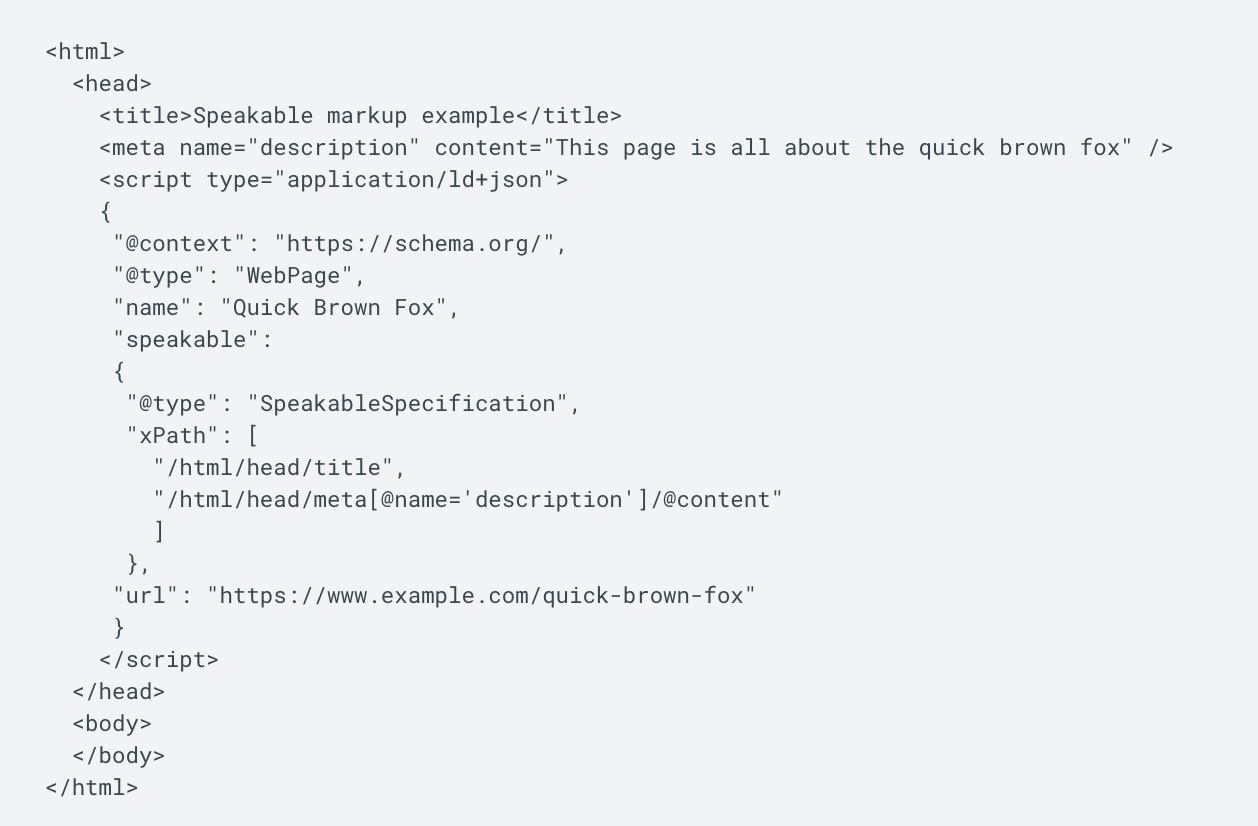This screenshot has width=1258, height=826.
Task: Click the title text 'Speakable markup example'
Action: coord(353,116)
